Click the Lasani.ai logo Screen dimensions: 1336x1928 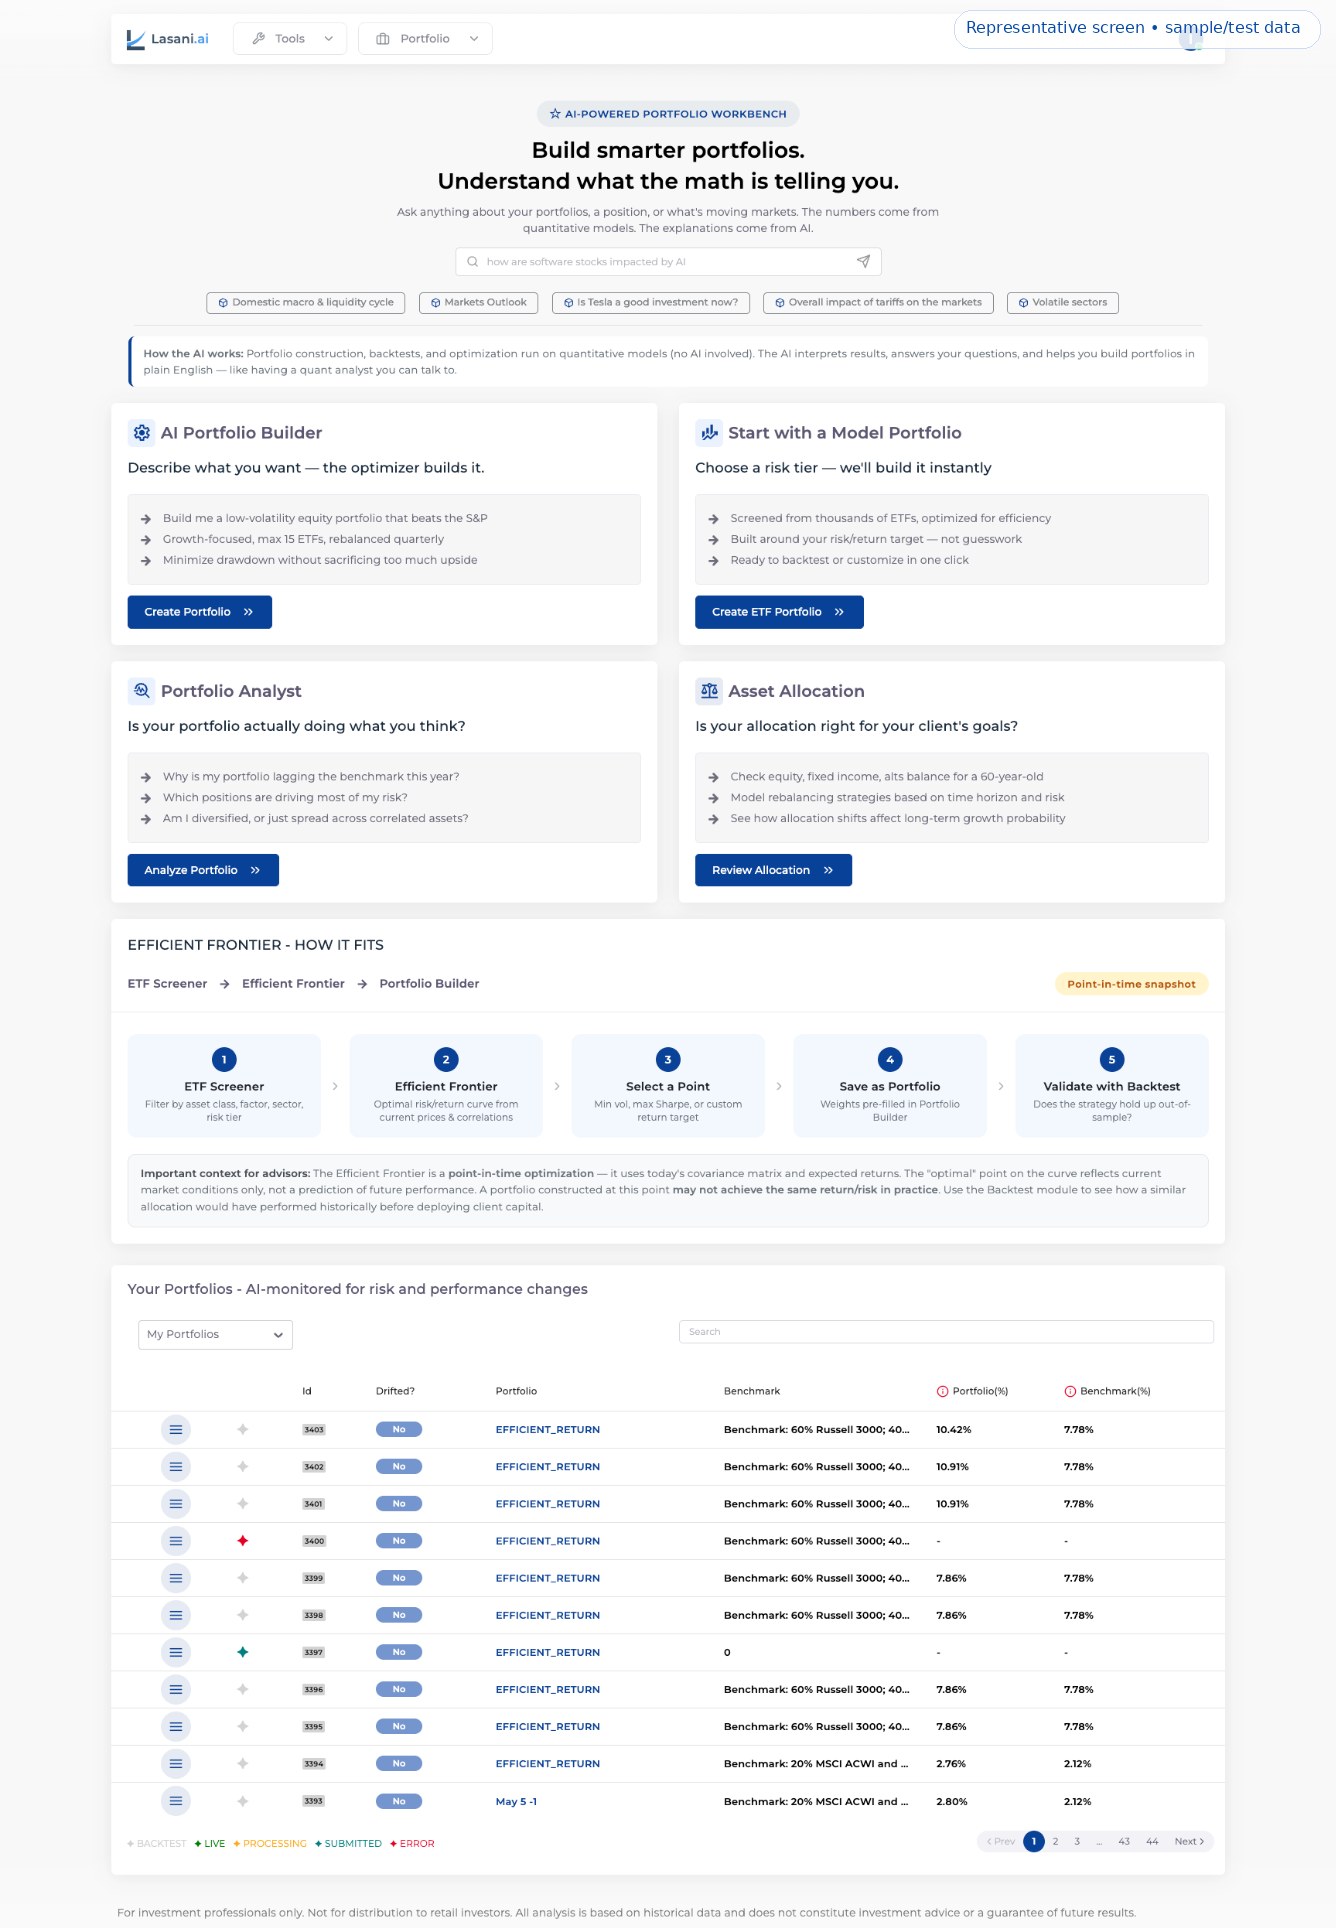tap(167, 39)
